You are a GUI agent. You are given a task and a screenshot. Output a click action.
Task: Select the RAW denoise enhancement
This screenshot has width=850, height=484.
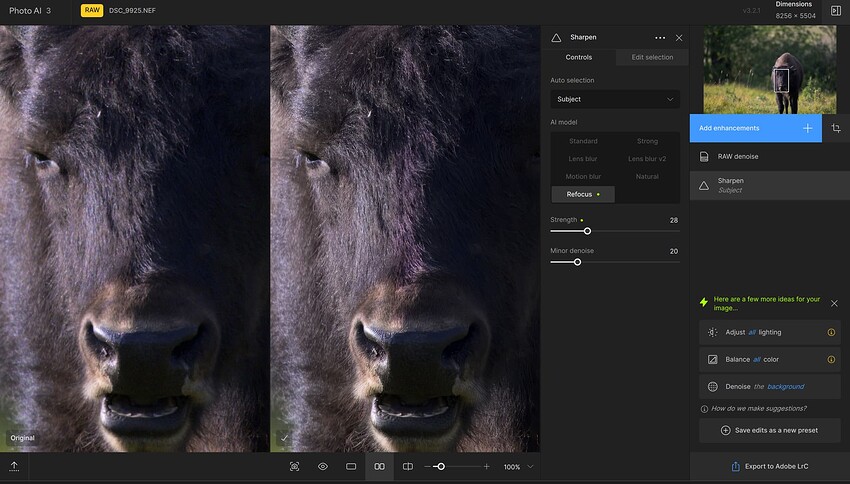click(x=770, y=157)
